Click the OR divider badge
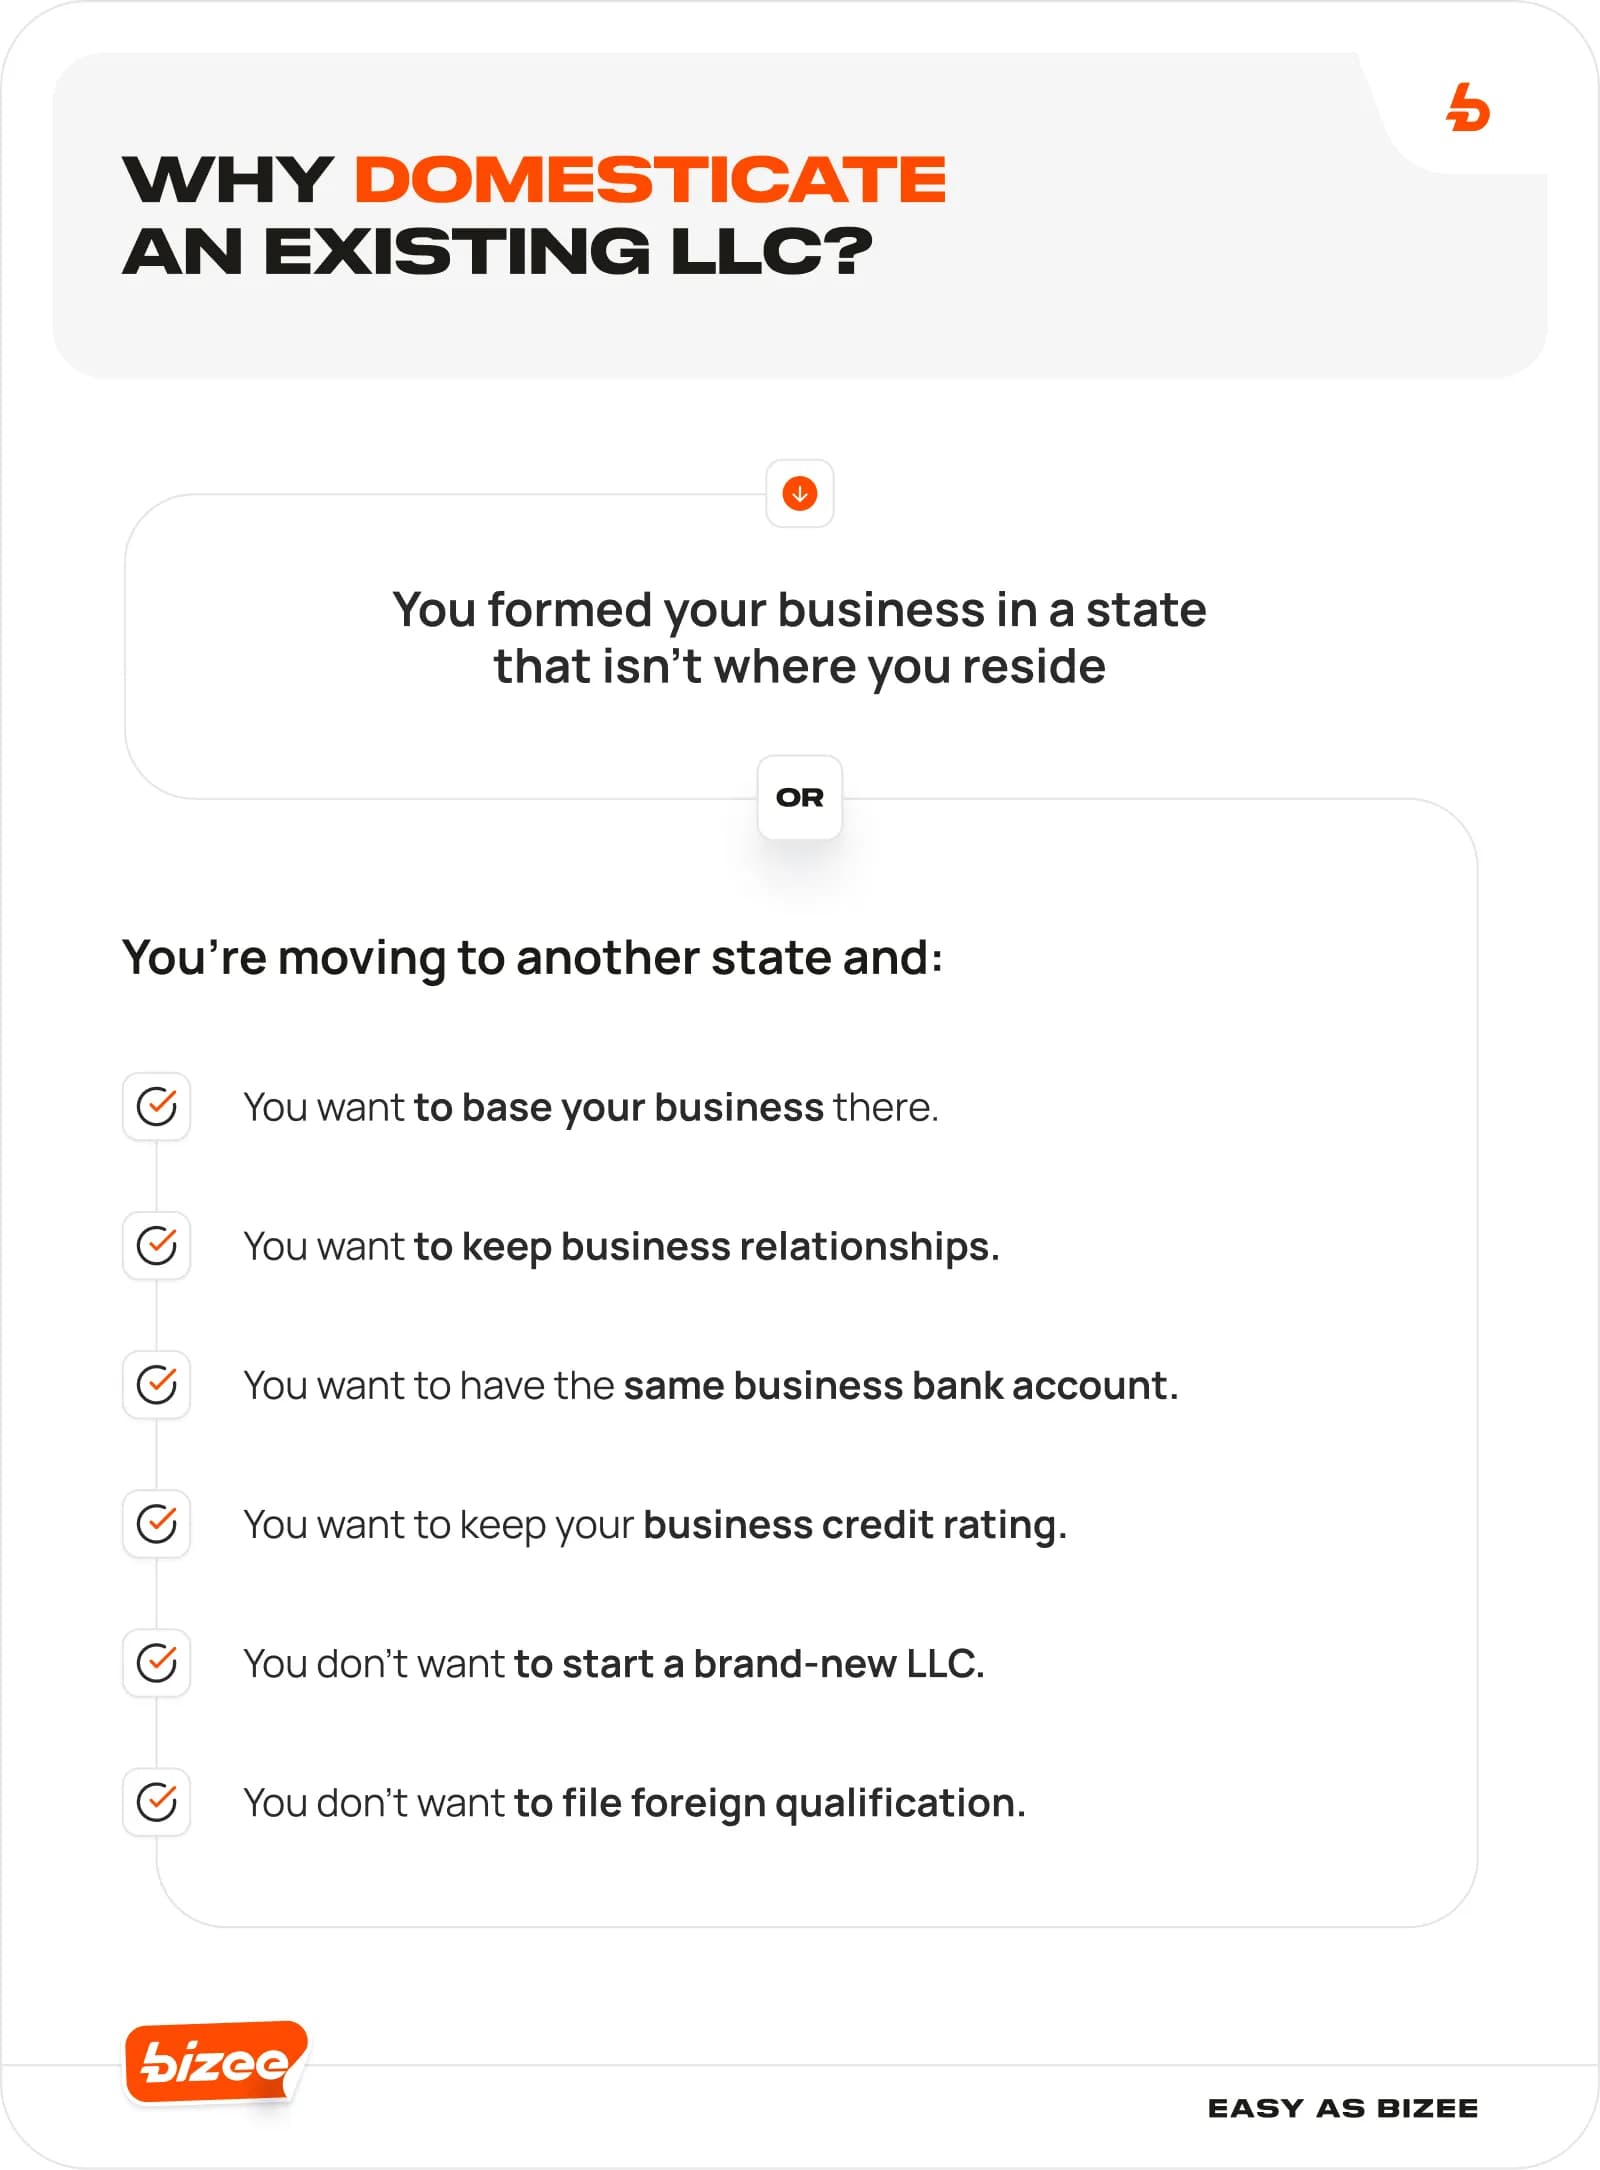 pyautogui.click(x=799, y=797)
